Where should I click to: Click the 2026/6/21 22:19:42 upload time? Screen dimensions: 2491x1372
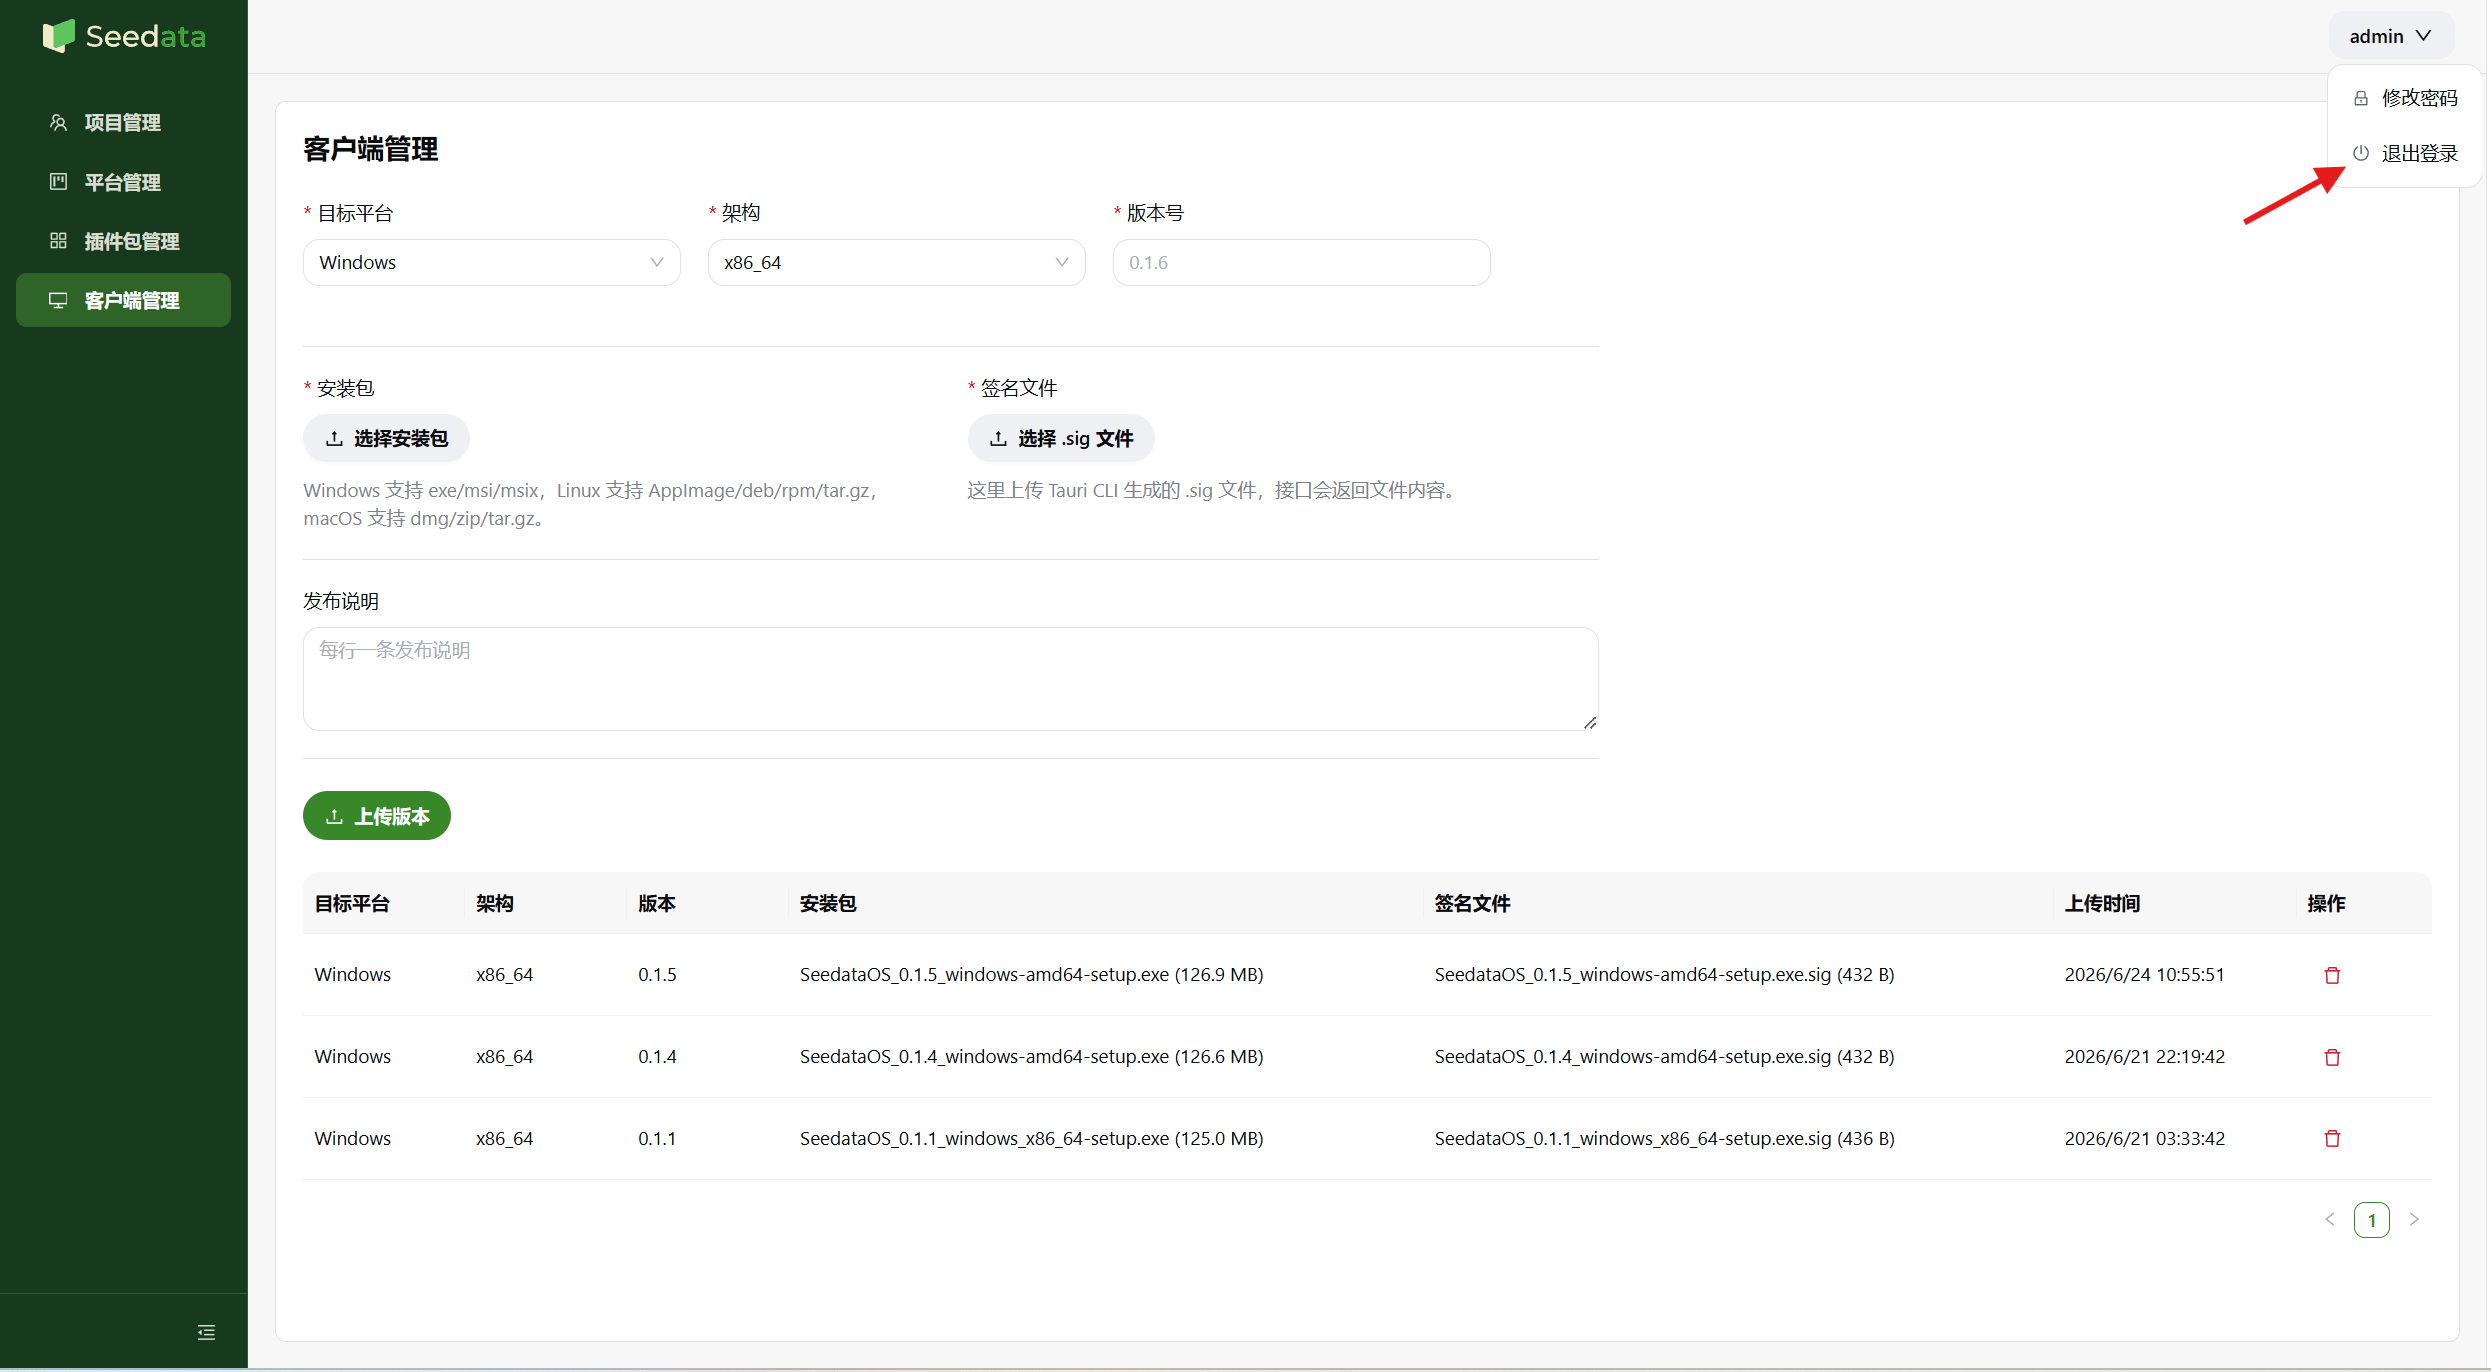pyautogui.click(x=2144, y=1057)
